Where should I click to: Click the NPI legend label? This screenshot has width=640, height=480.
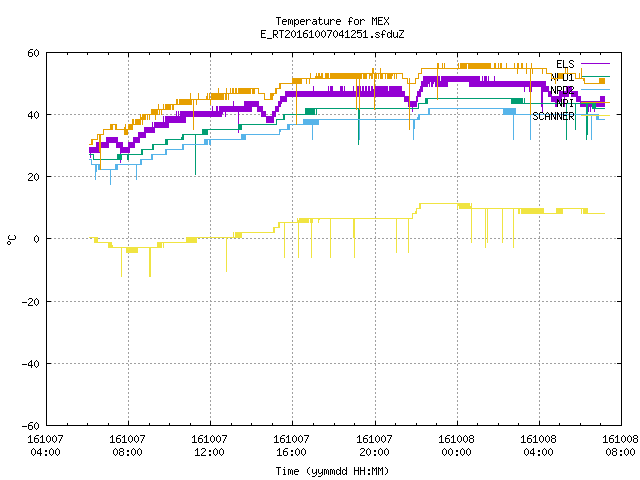(565, 103)
